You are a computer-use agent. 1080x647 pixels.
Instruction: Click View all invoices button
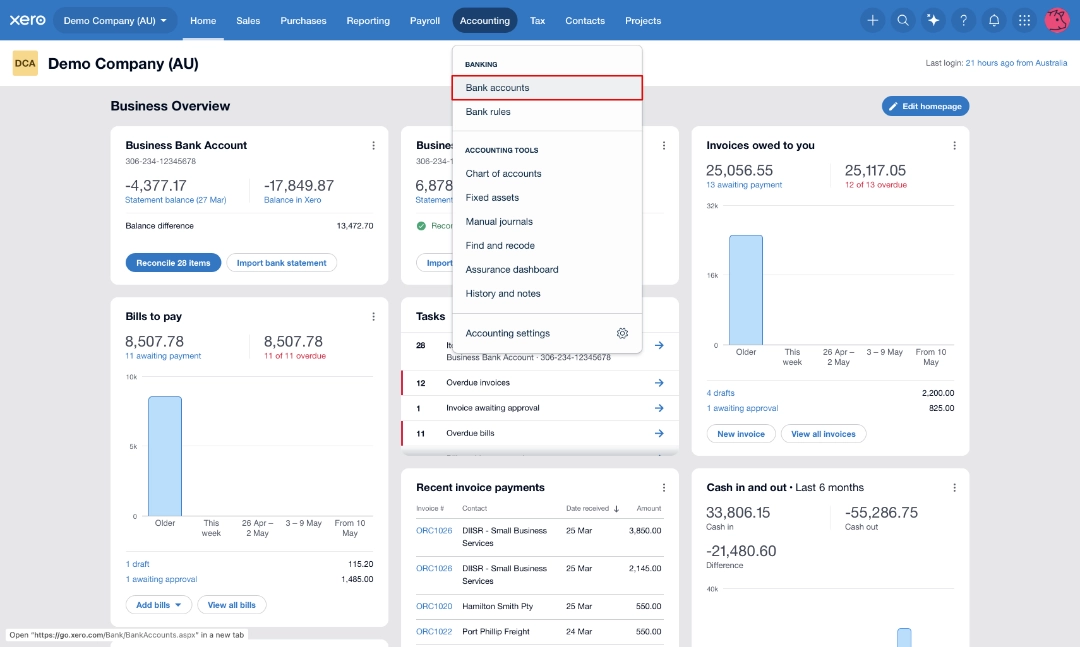pyautogui.click(x=823, y=434)
